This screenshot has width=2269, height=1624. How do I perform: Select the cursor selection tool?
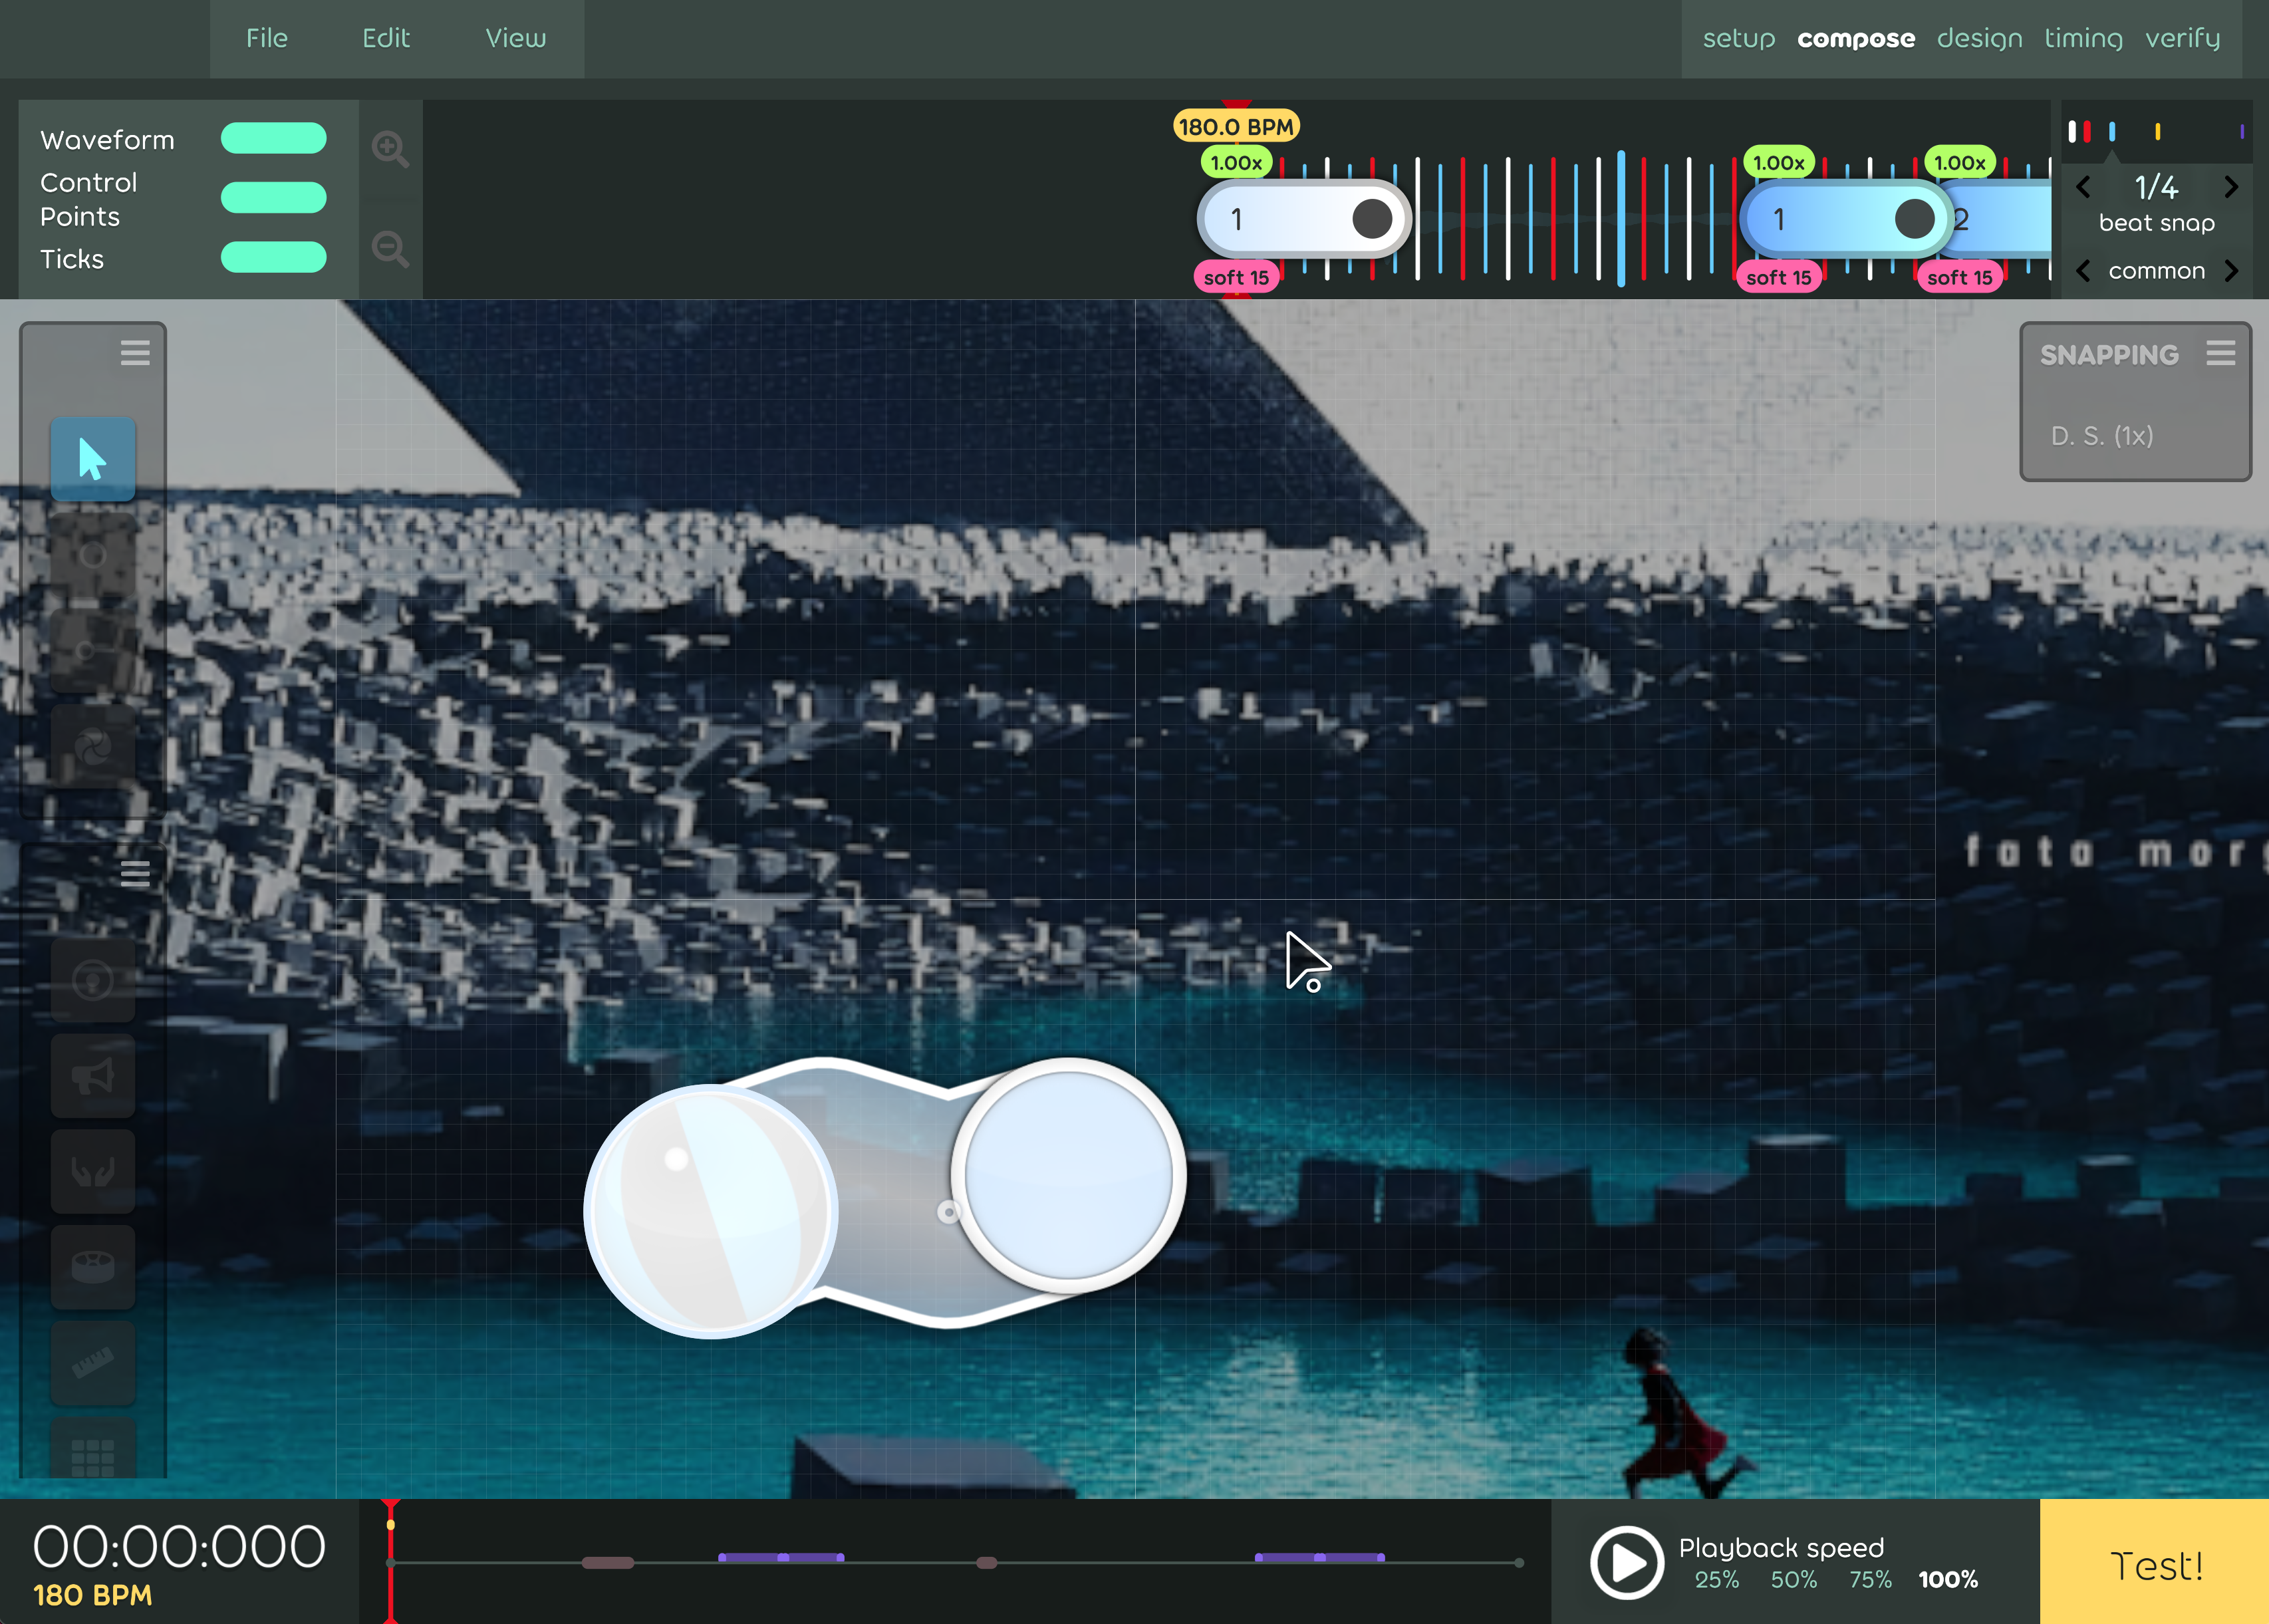tap(93, 459)
